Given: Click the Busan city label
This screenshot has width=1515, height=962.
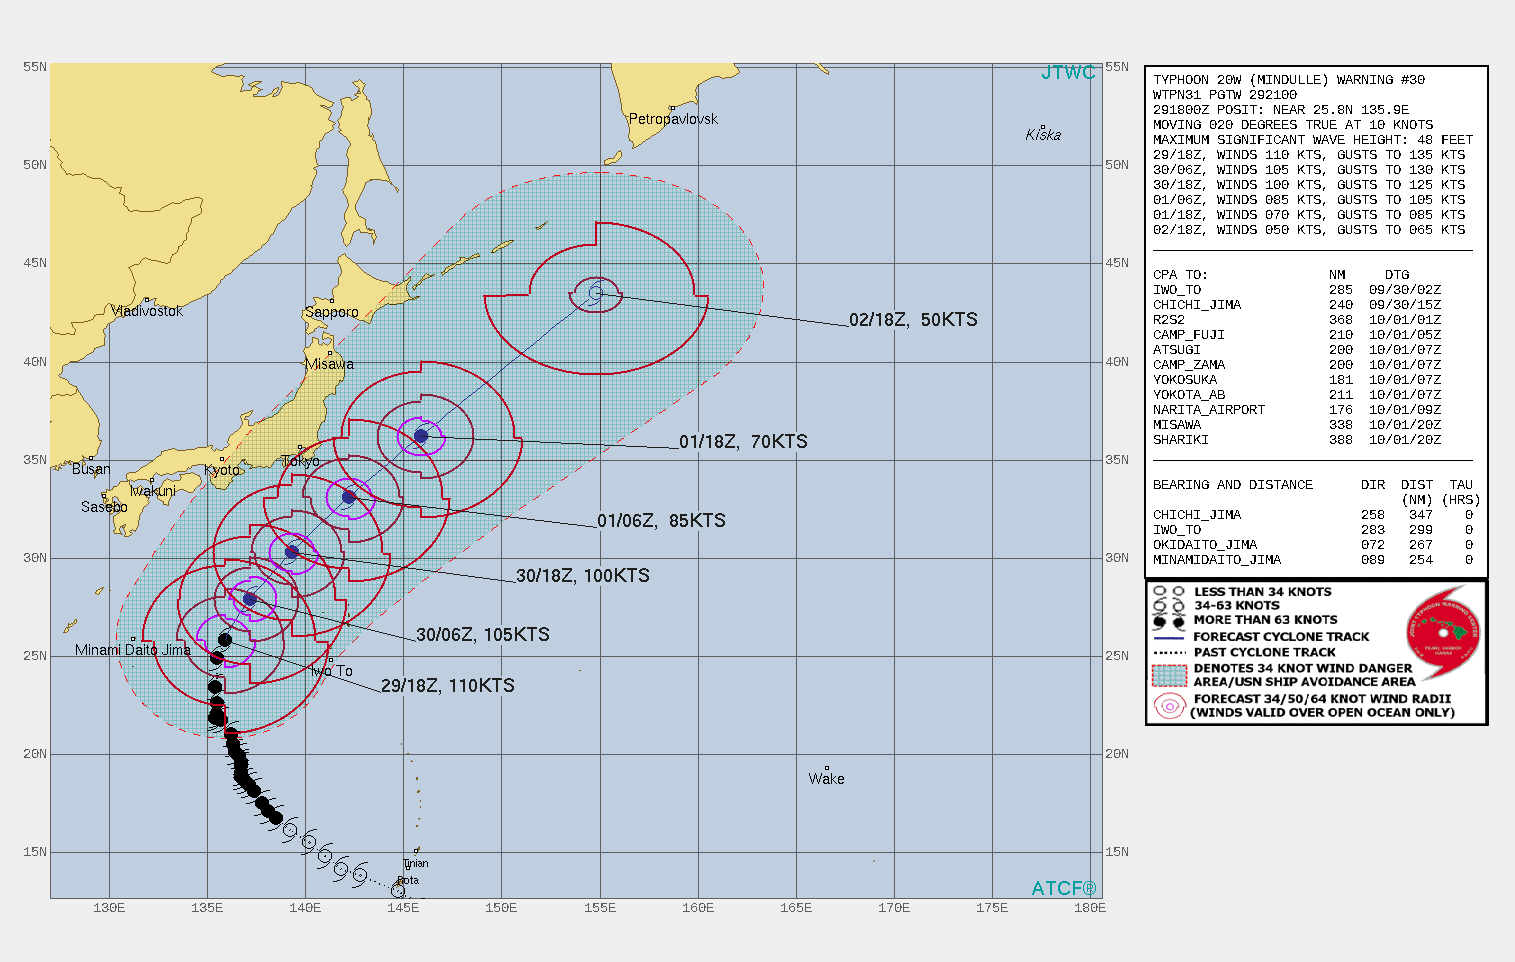Looking at the screenshot, I should 91,469.
